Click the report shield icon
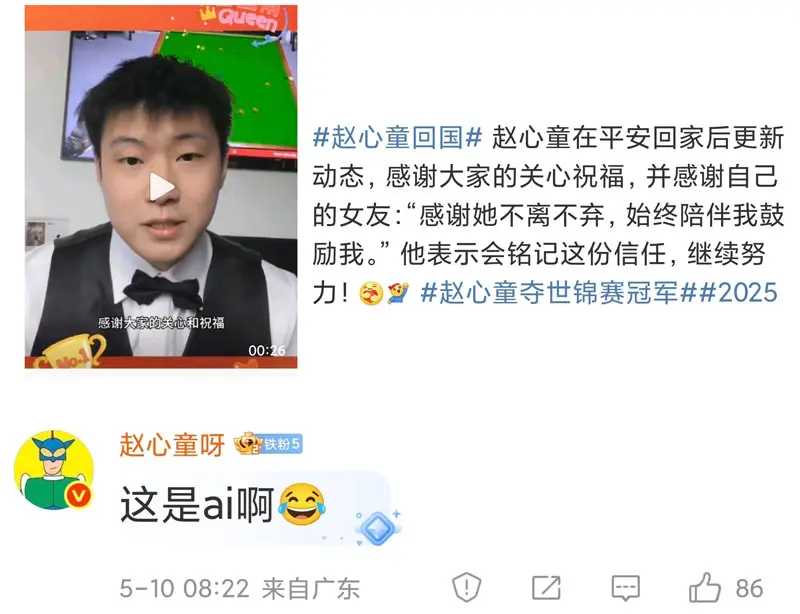Image resolution: width=800 pixels, height=614 pixels. point(466,588)
